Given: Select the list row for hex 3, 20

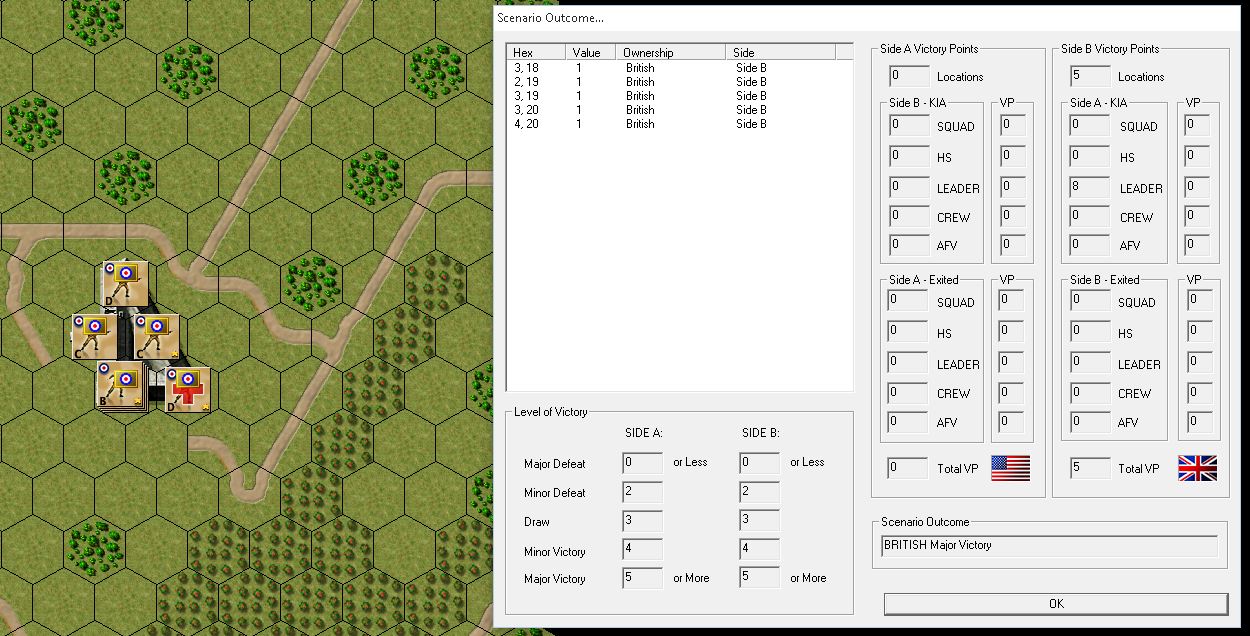Looking at the screenshot, I should (680, 110).
